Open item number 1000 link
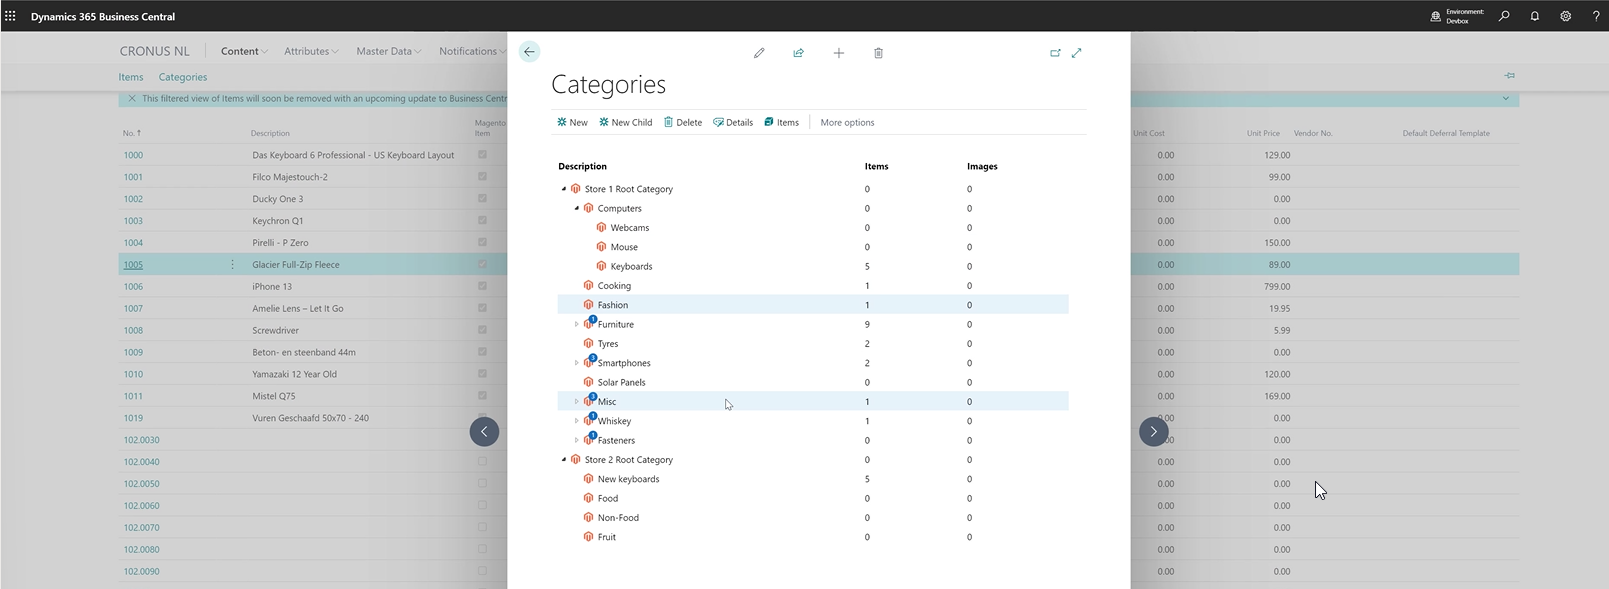This screenshot has height=589, width=1609. (133, 155)
